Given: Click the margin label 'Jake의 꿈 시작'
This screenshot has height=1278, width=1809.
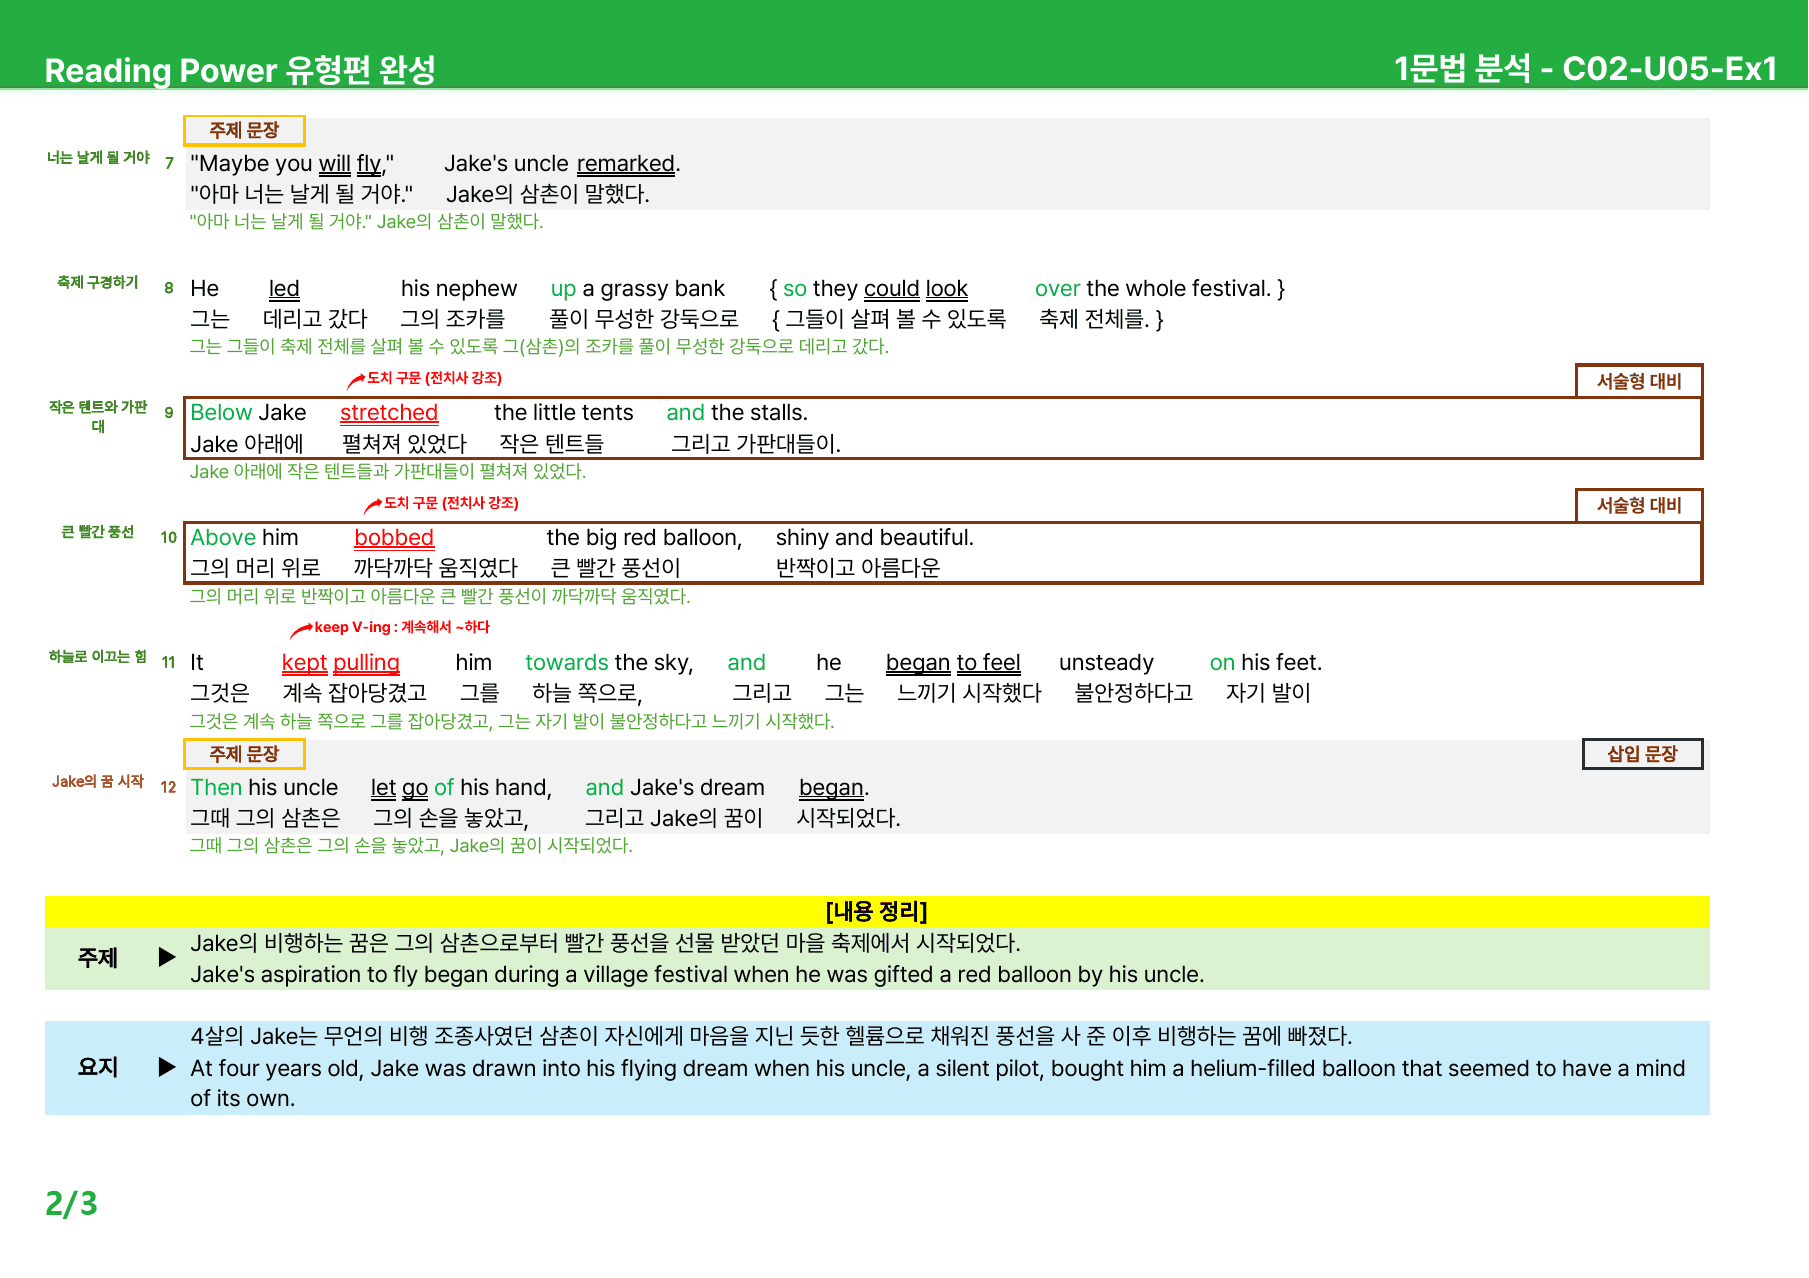Looking at the screenshot, I should click(x=98, y=782).
